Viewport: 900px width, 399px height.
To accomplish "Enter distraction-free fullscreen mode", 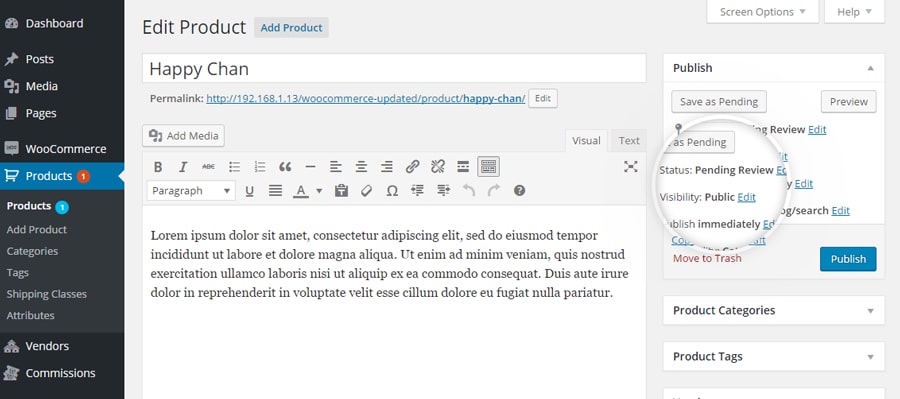I will tap(631, 167).
